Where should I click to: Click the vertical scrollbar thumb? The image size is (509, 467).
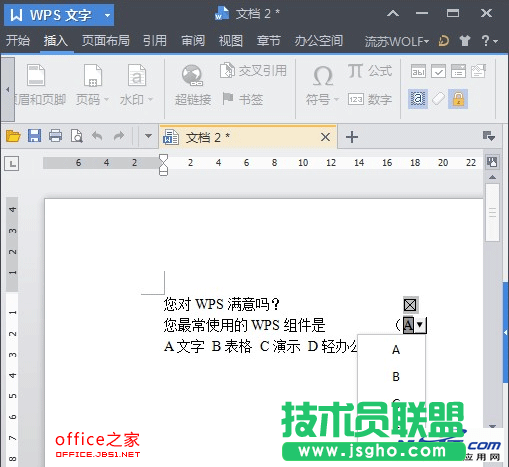coord(492,212)
